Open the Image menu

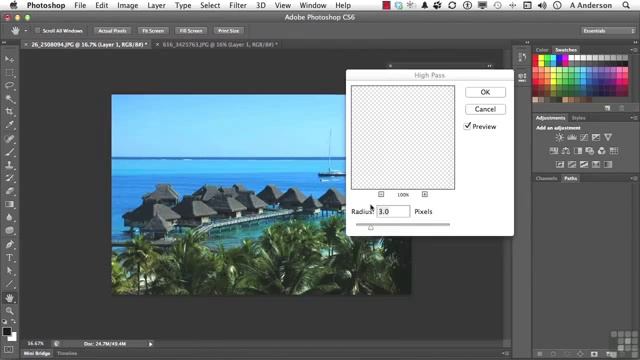click(x=127, y=5)
